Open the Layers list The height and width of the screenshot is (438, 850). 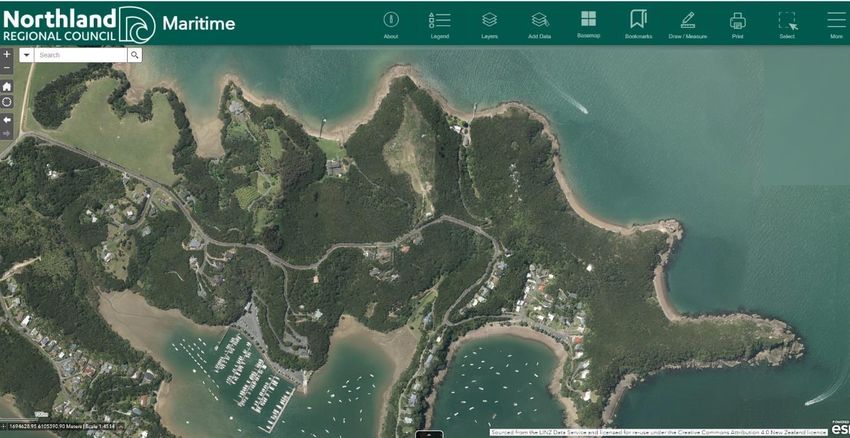489,22
